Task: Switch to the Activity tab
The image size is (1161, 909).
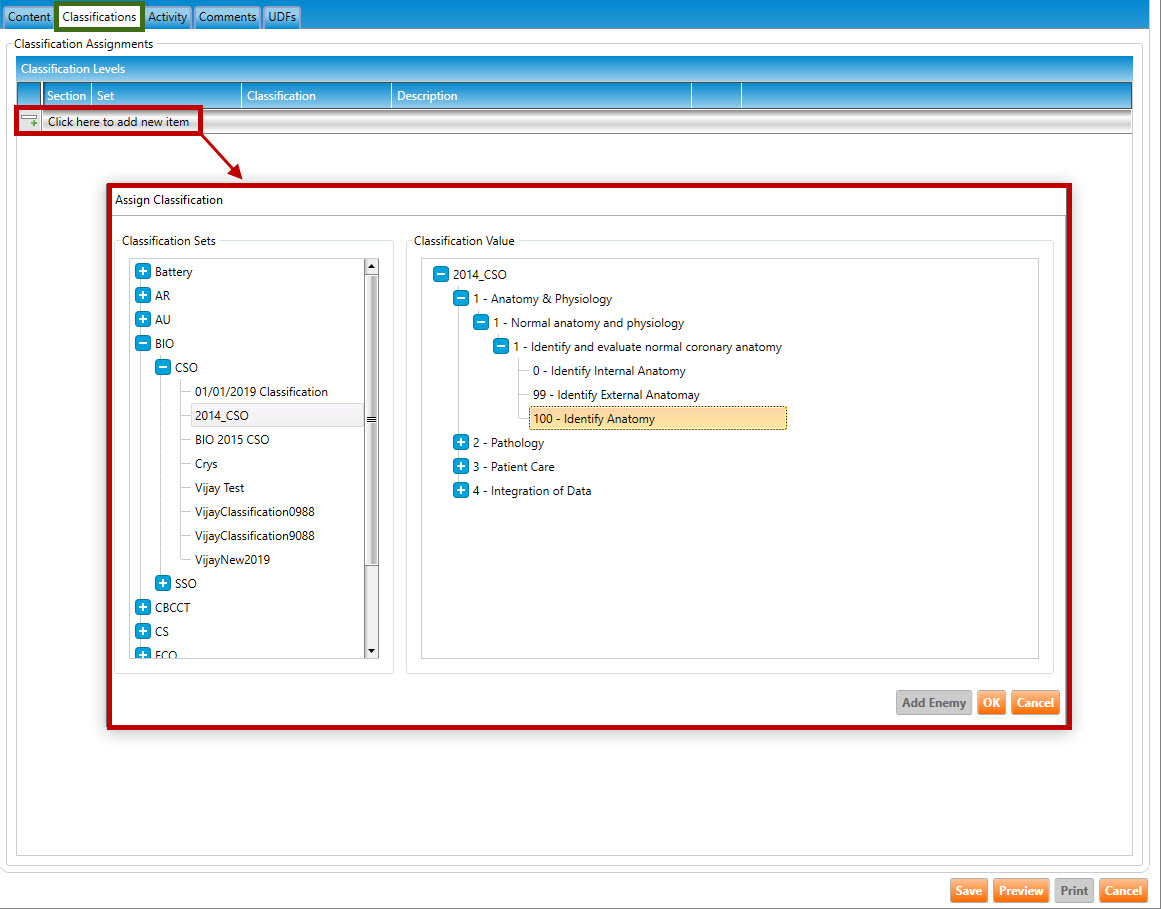Action: tap(167, 17)
